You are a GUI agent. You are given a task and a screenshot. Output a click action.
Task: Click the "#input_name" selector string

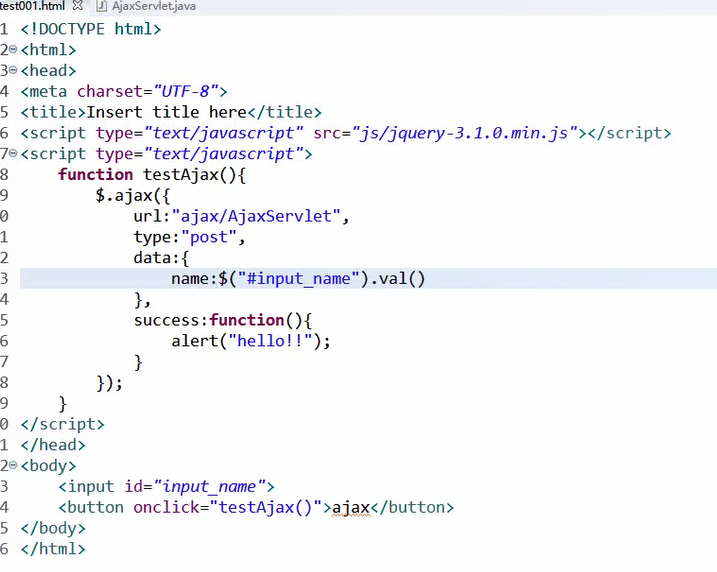pos(299,278)
